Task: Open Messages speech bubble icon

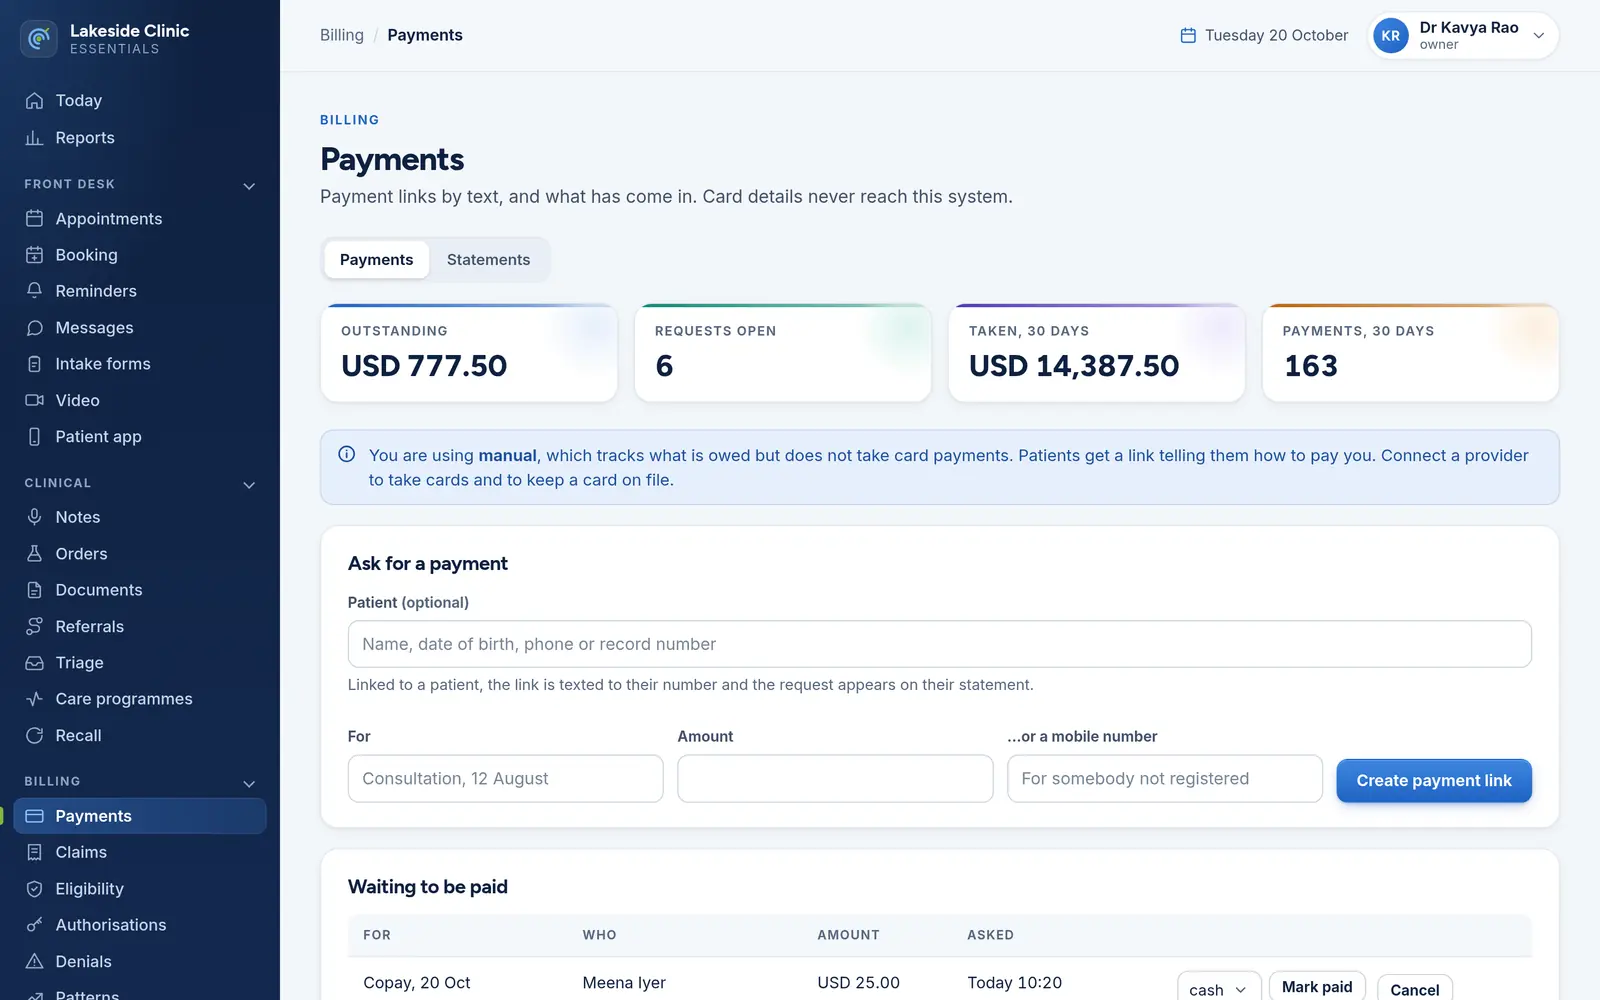Action: tap(34, 328)
